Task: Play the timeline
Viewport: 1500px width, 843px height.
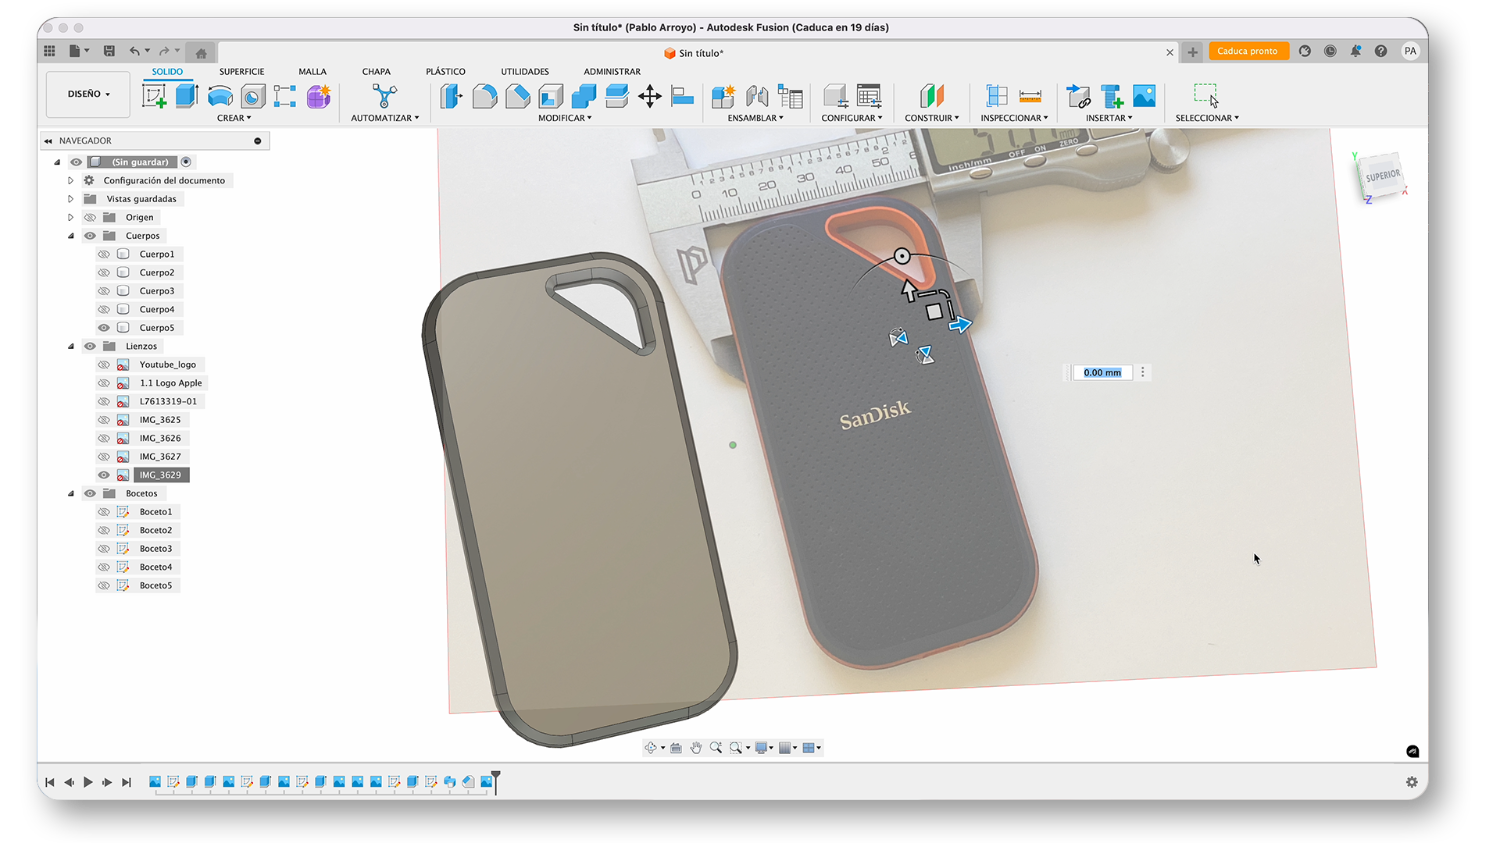Action: pos(88,782)
